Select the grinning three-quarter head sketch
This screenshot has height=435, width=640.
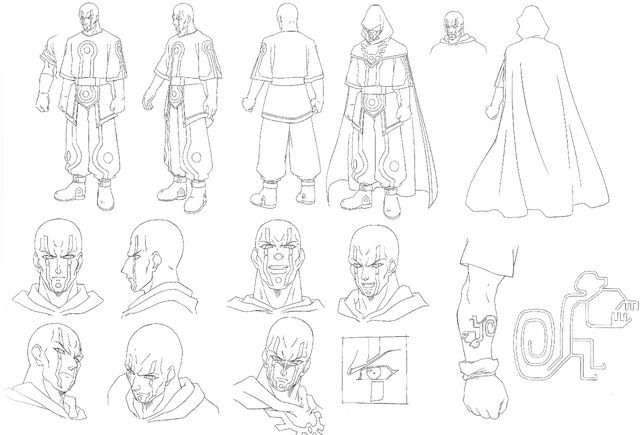pos(382,271)
